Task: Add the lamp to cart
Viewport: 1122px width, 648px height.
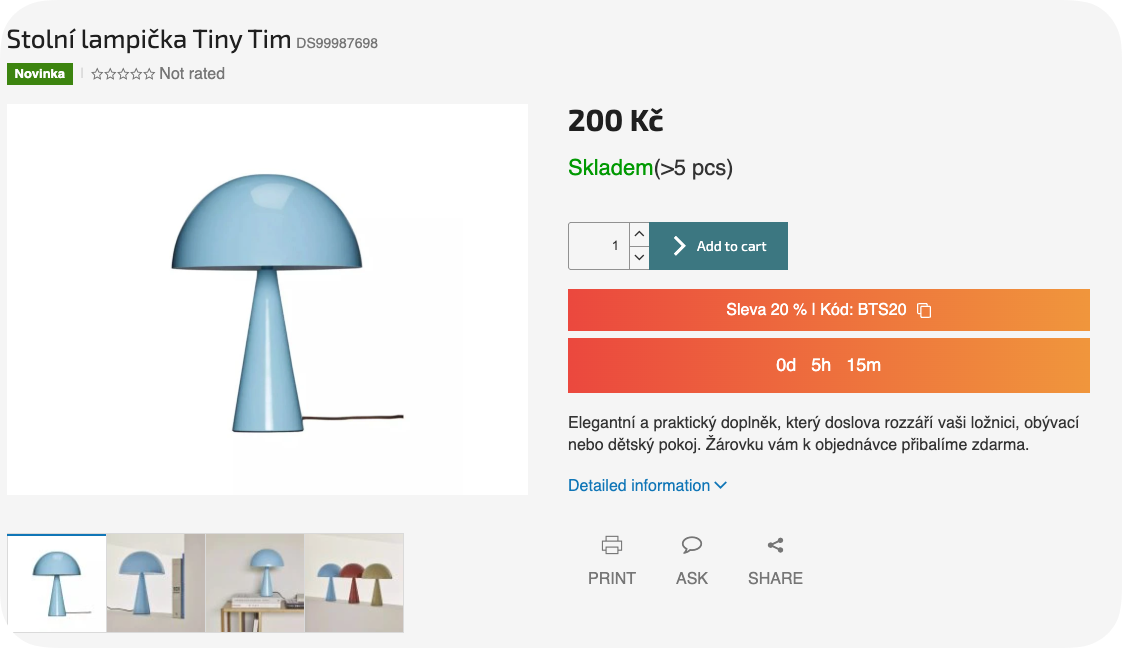Action: point(719,246)
